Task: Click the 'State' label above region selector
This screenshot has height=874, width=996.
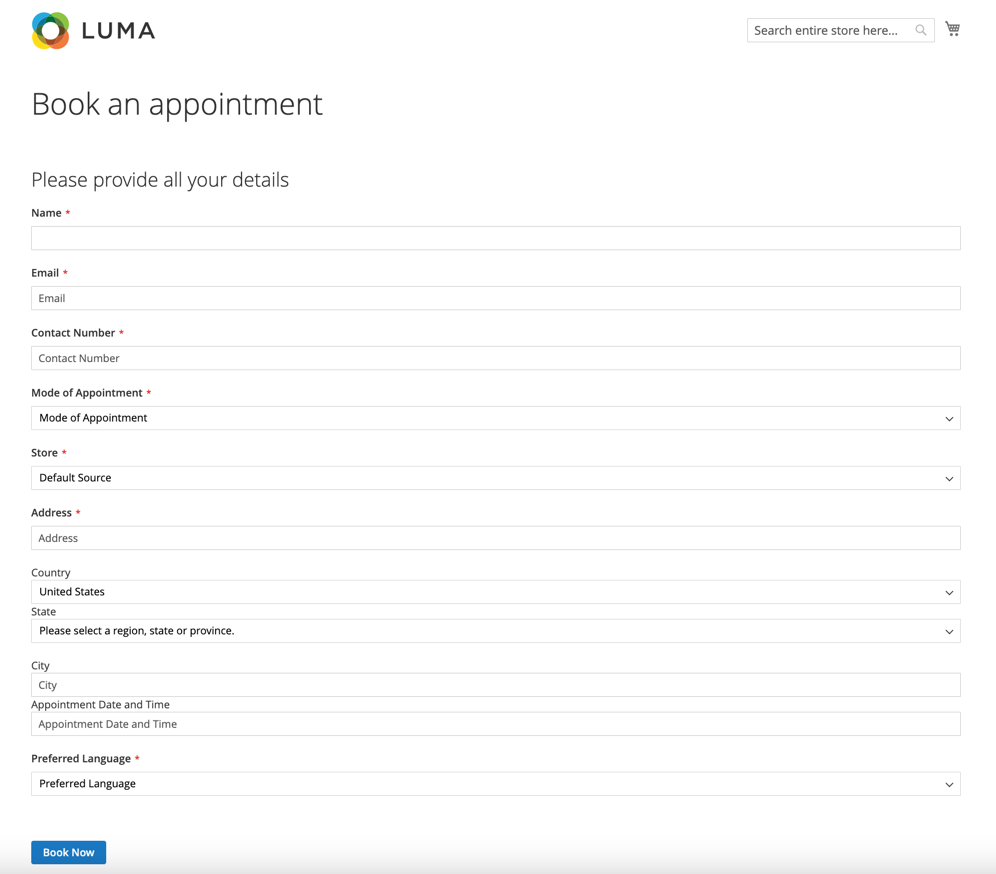Action: (x=43, y=611)
